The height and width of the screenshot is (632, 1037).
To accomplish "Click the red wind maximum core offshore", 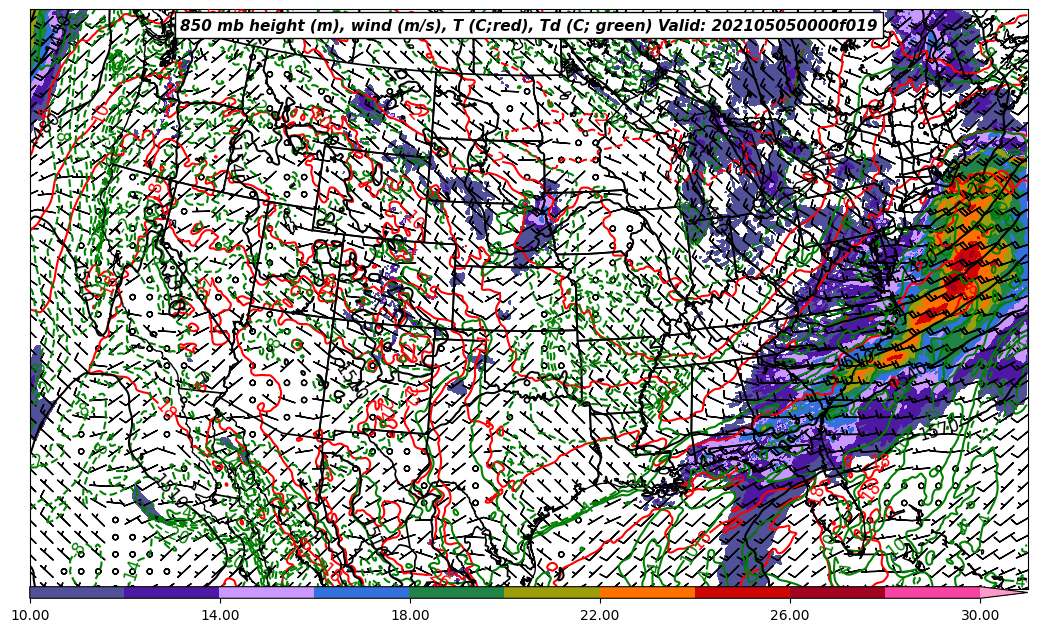I will [966, 265].
